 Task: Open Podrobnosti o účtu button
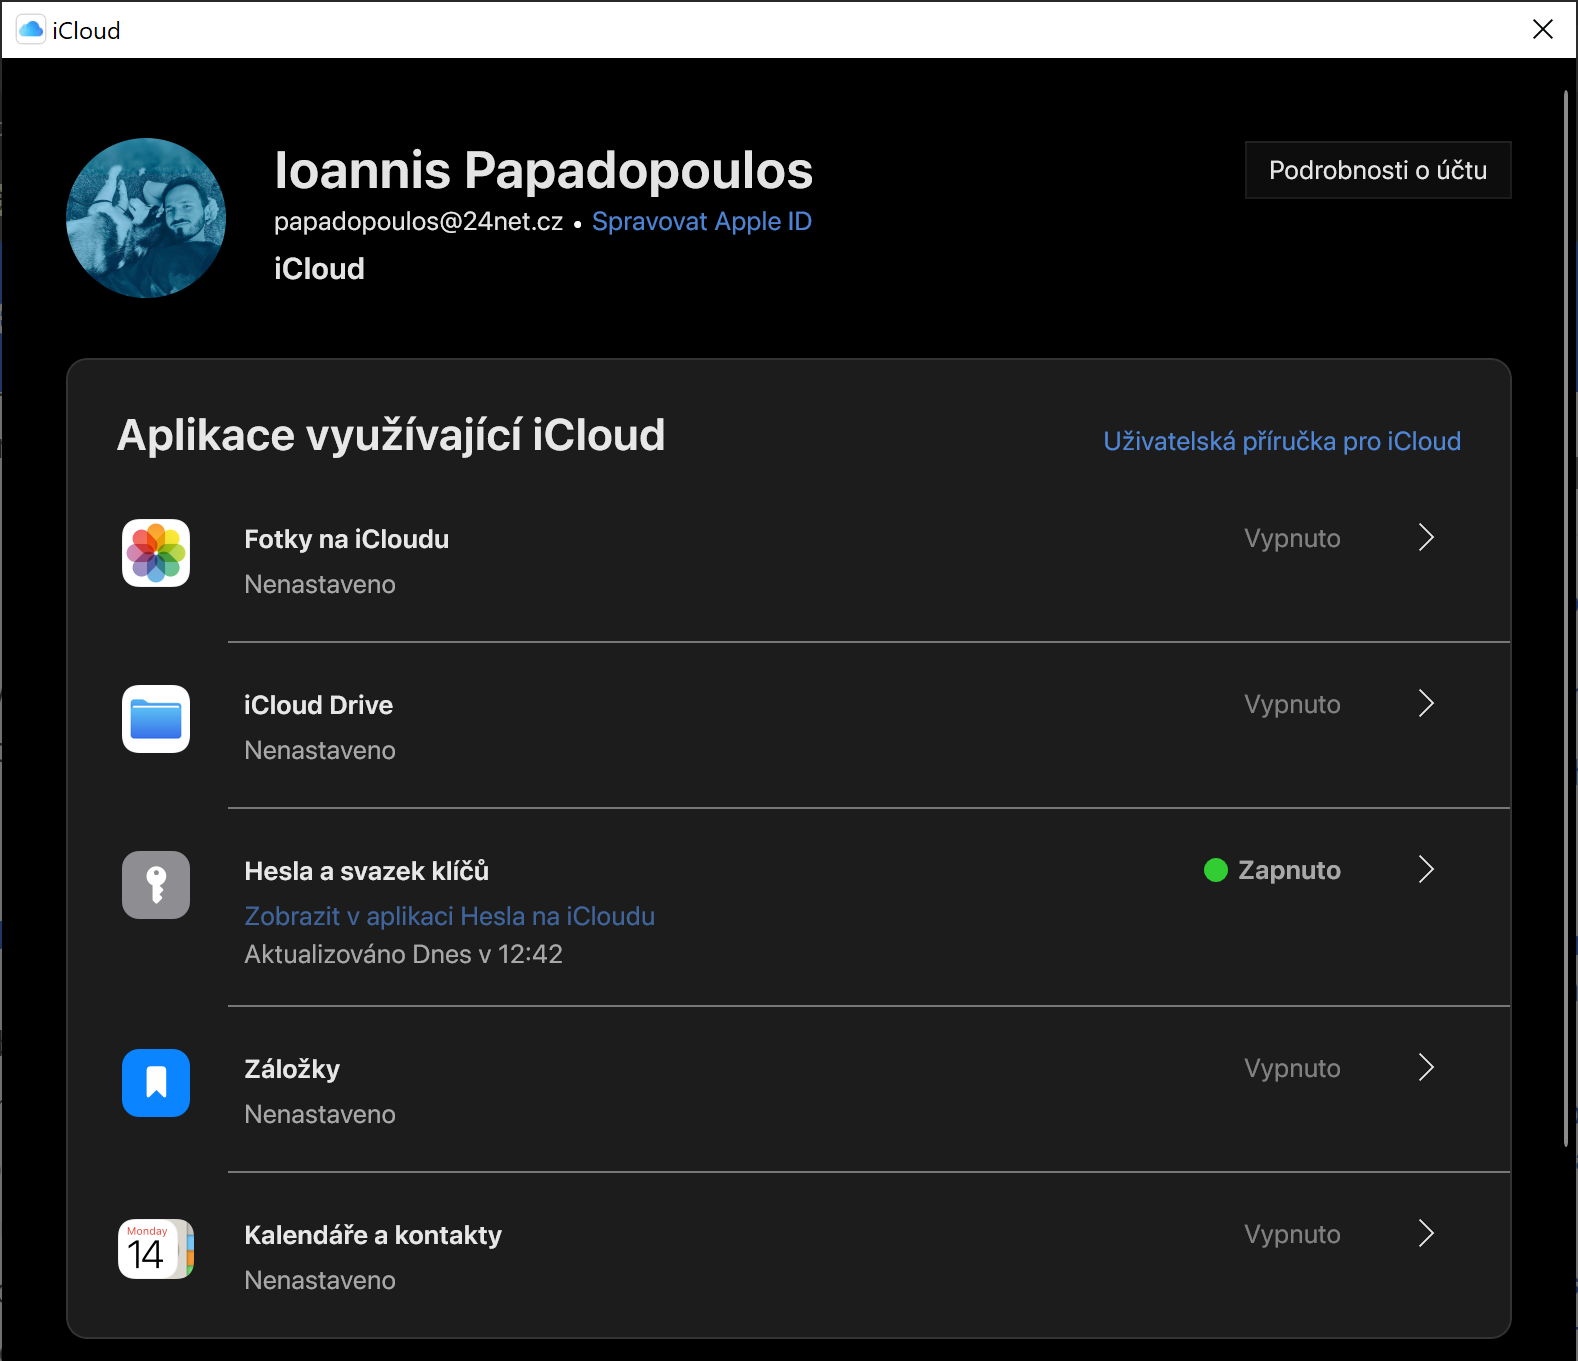(1378, 170)
